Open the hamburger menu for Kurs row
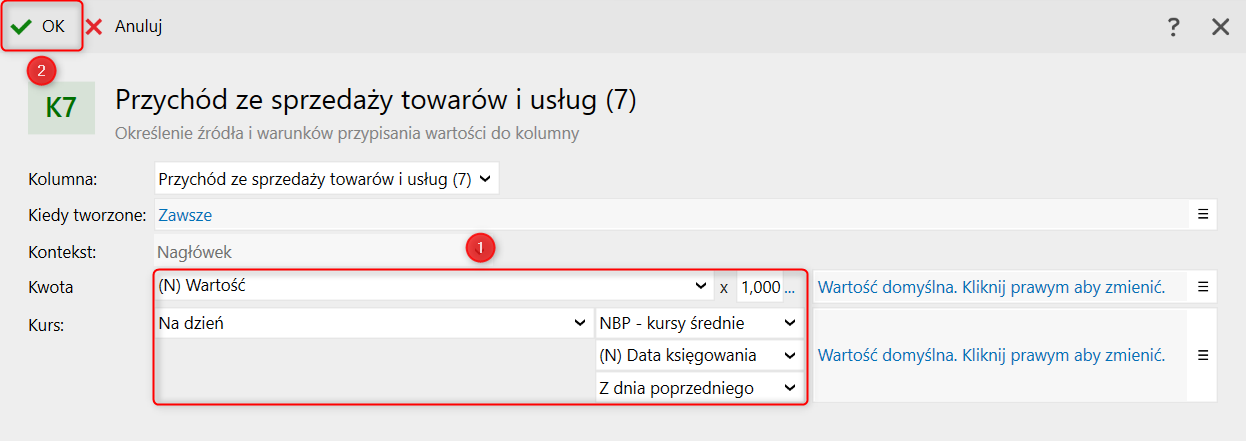Image resolution: width=1246 pixels, height=441 pixels. click(1204, 355)
